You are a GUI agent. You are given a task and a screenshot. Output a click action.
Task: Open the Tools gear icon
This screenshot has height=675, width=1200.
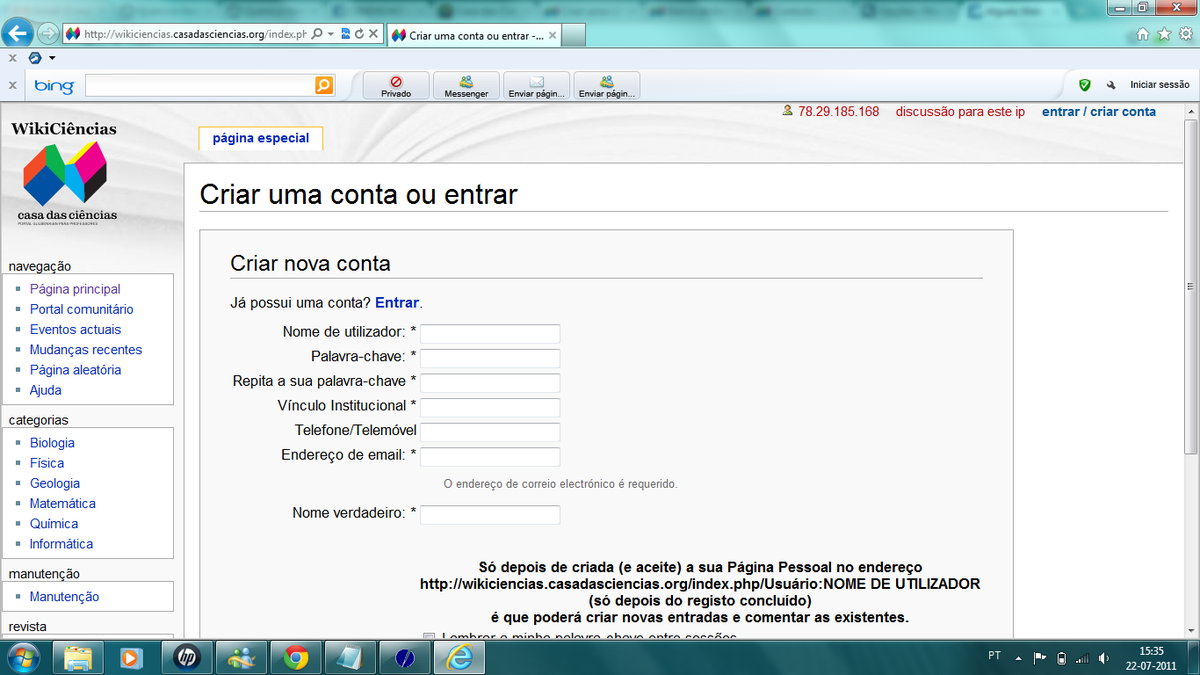coord(1185,34)
